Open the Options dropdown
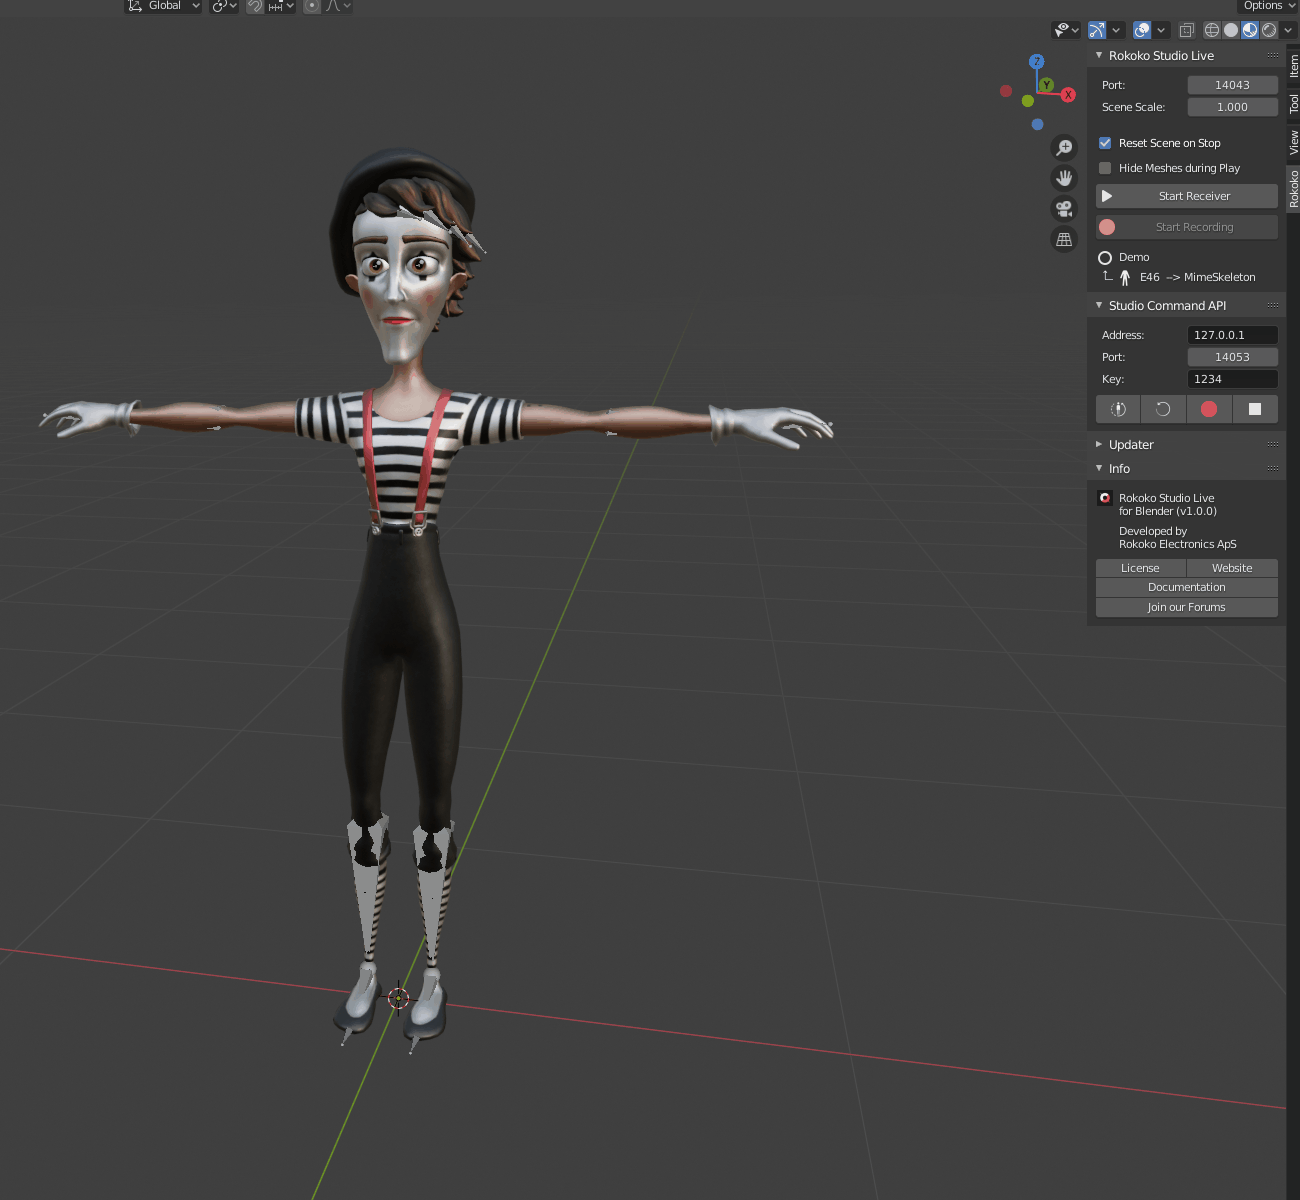1300x1200 pixels. [1268, 6]
